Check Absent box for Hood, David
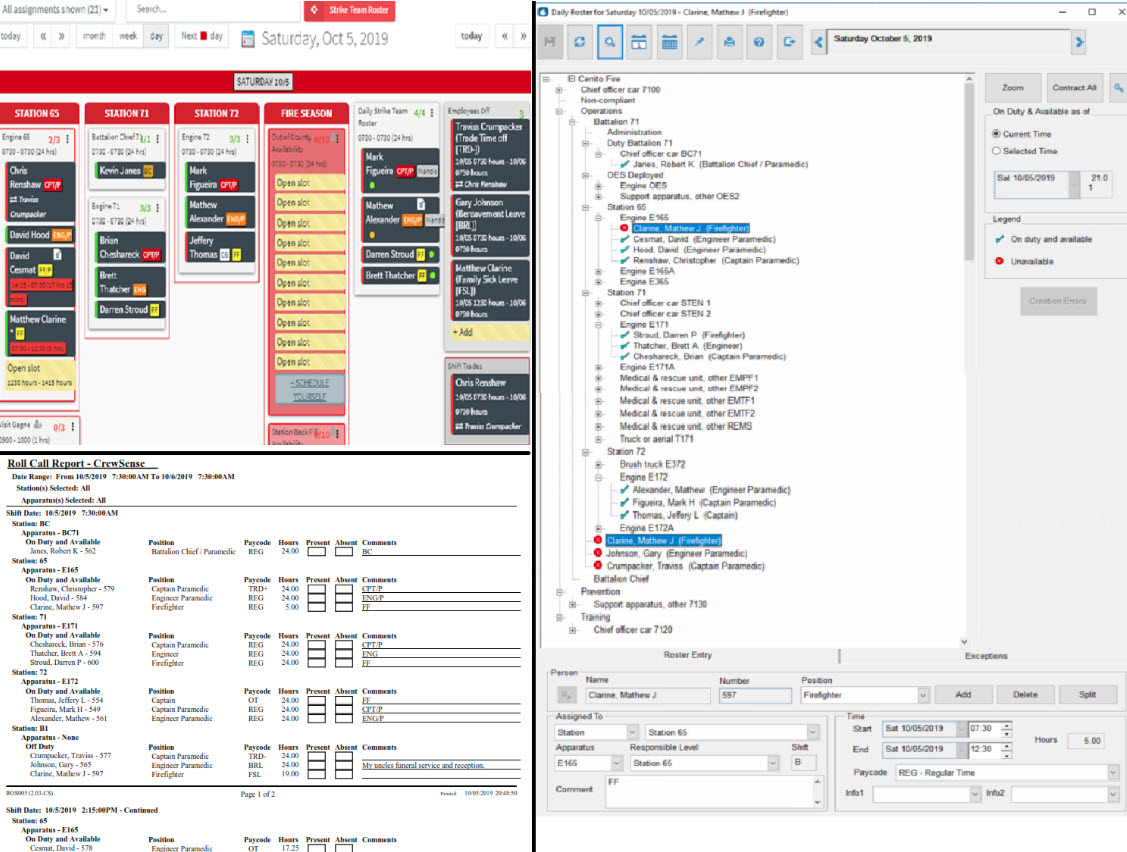The height and width of the screenshot is (852, 1127). pyautogui.click(x=344, y=598)
